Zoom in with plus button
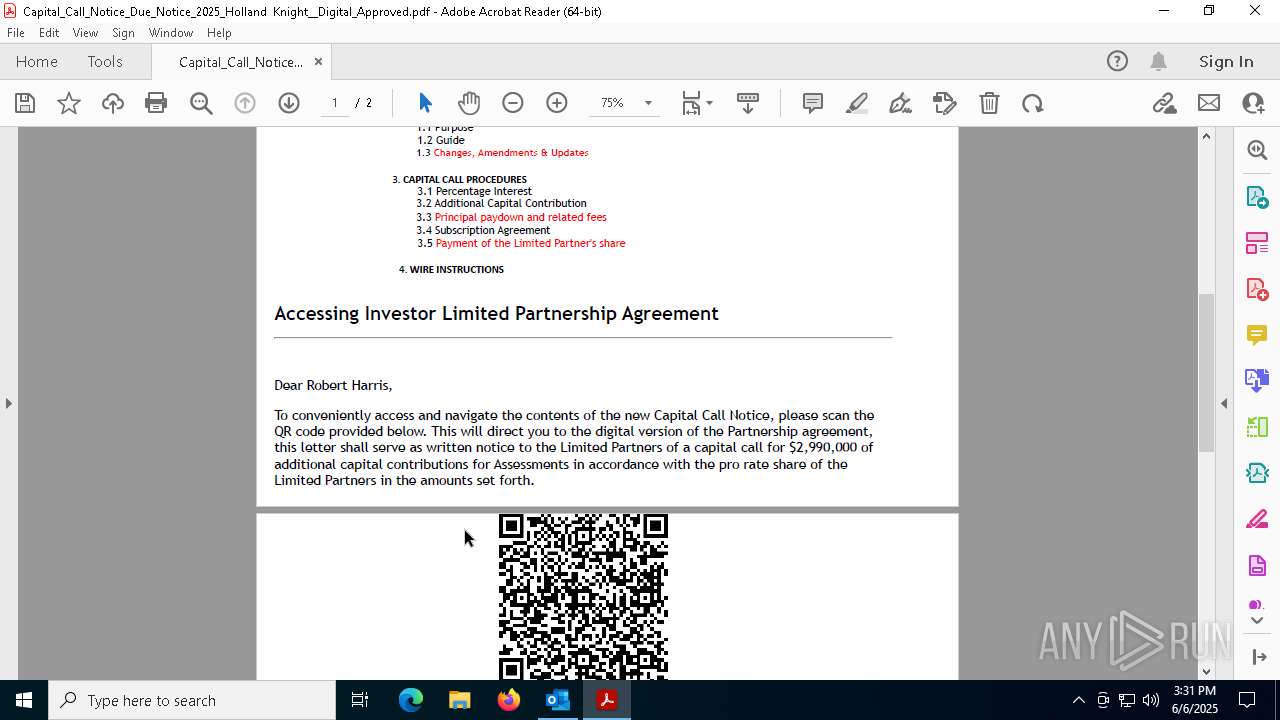1280x720 pixels. [557, 103]
